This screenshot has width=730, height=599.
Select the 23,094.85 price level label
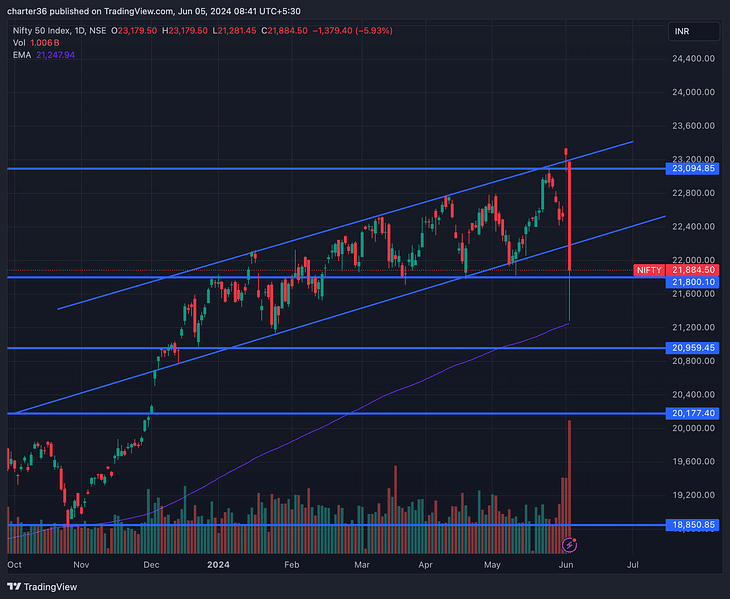click(x=693, y=168)
